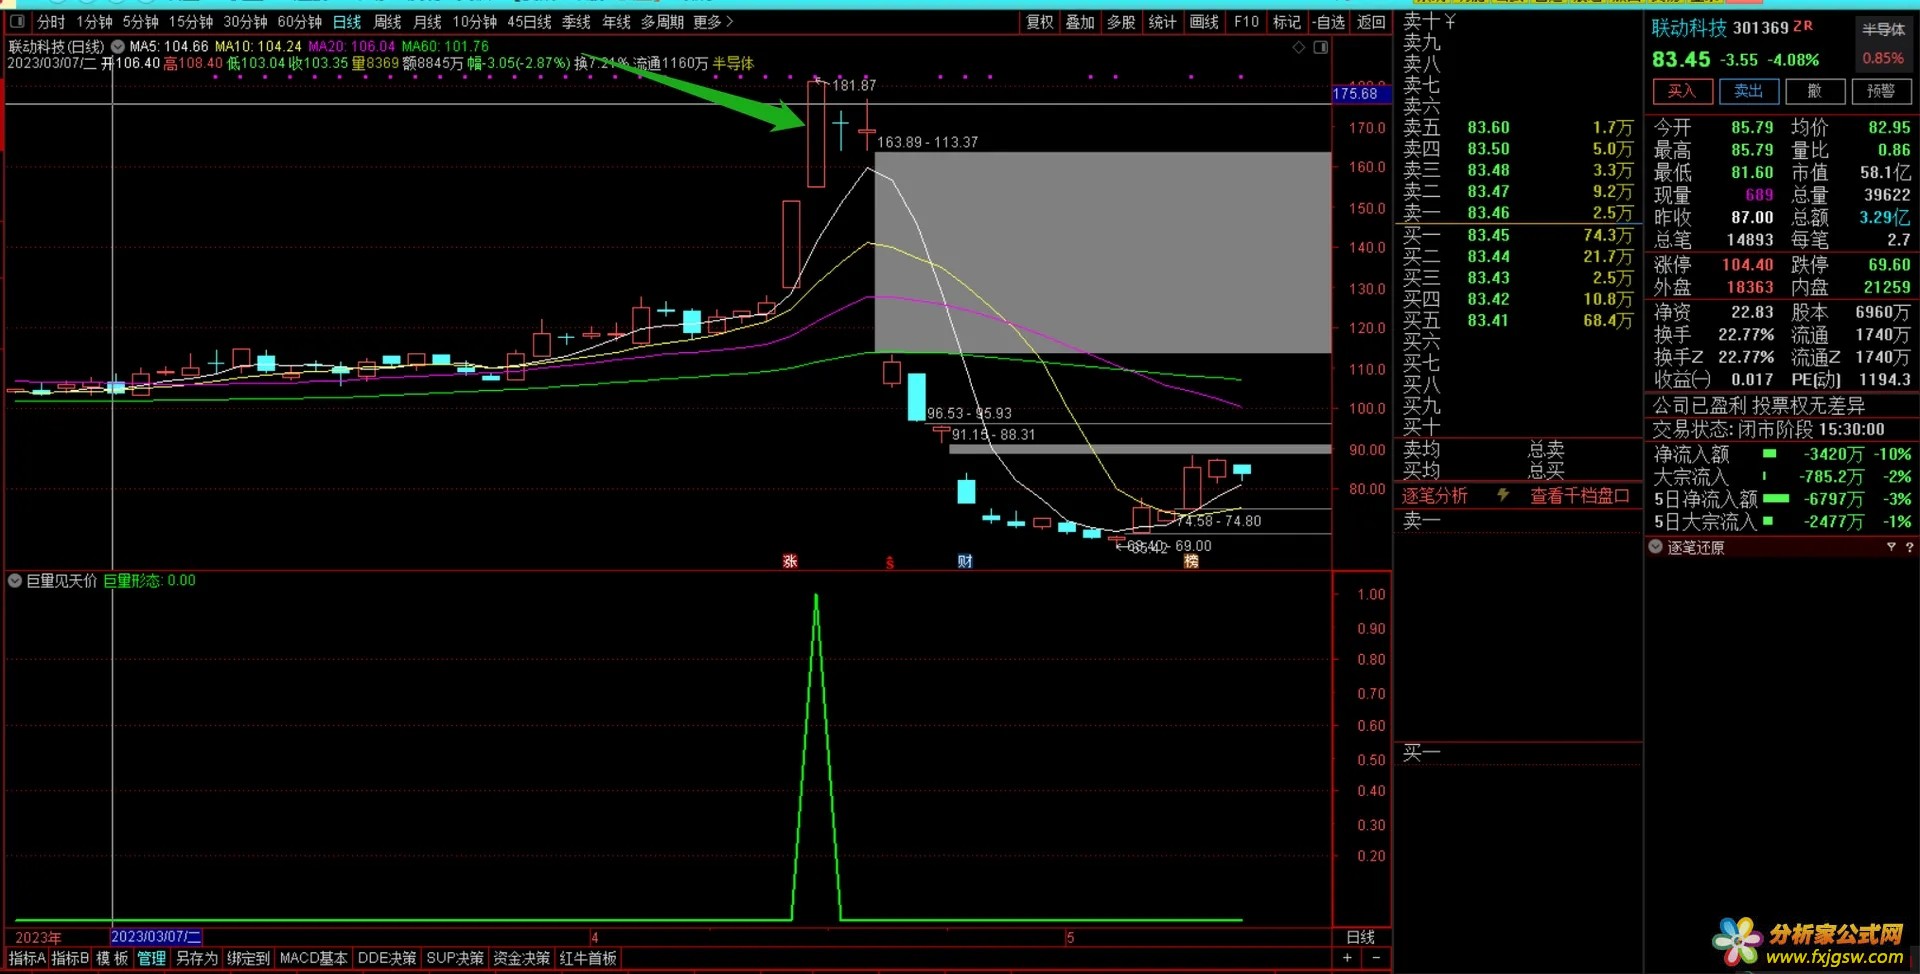Click the 统计 statistics button
Screen dimensions: 1920x974
(x=1162, y=22)
